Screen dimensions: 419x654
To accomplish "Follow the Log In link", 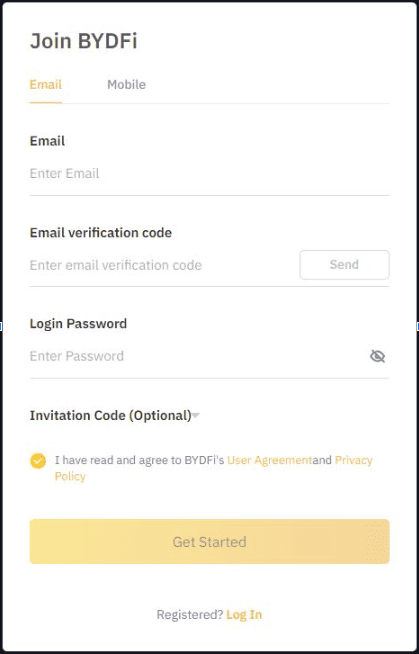I will pos(244,614).
